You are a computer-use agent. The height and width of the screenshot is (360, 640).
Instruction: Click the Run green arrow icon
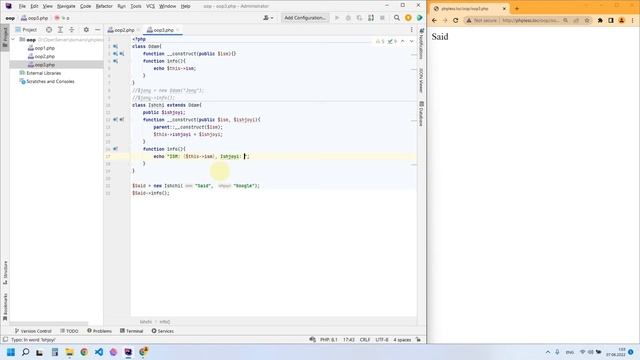[337, 18]
